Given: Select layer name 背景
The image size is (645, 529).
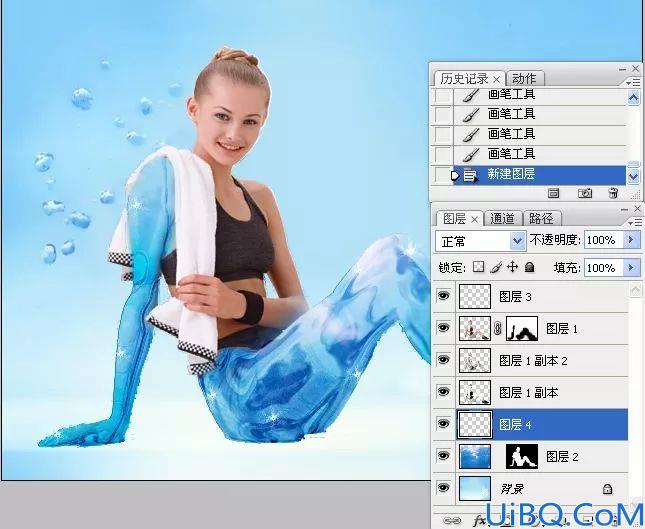Looking at the screenshot, I should pos(513,489).
